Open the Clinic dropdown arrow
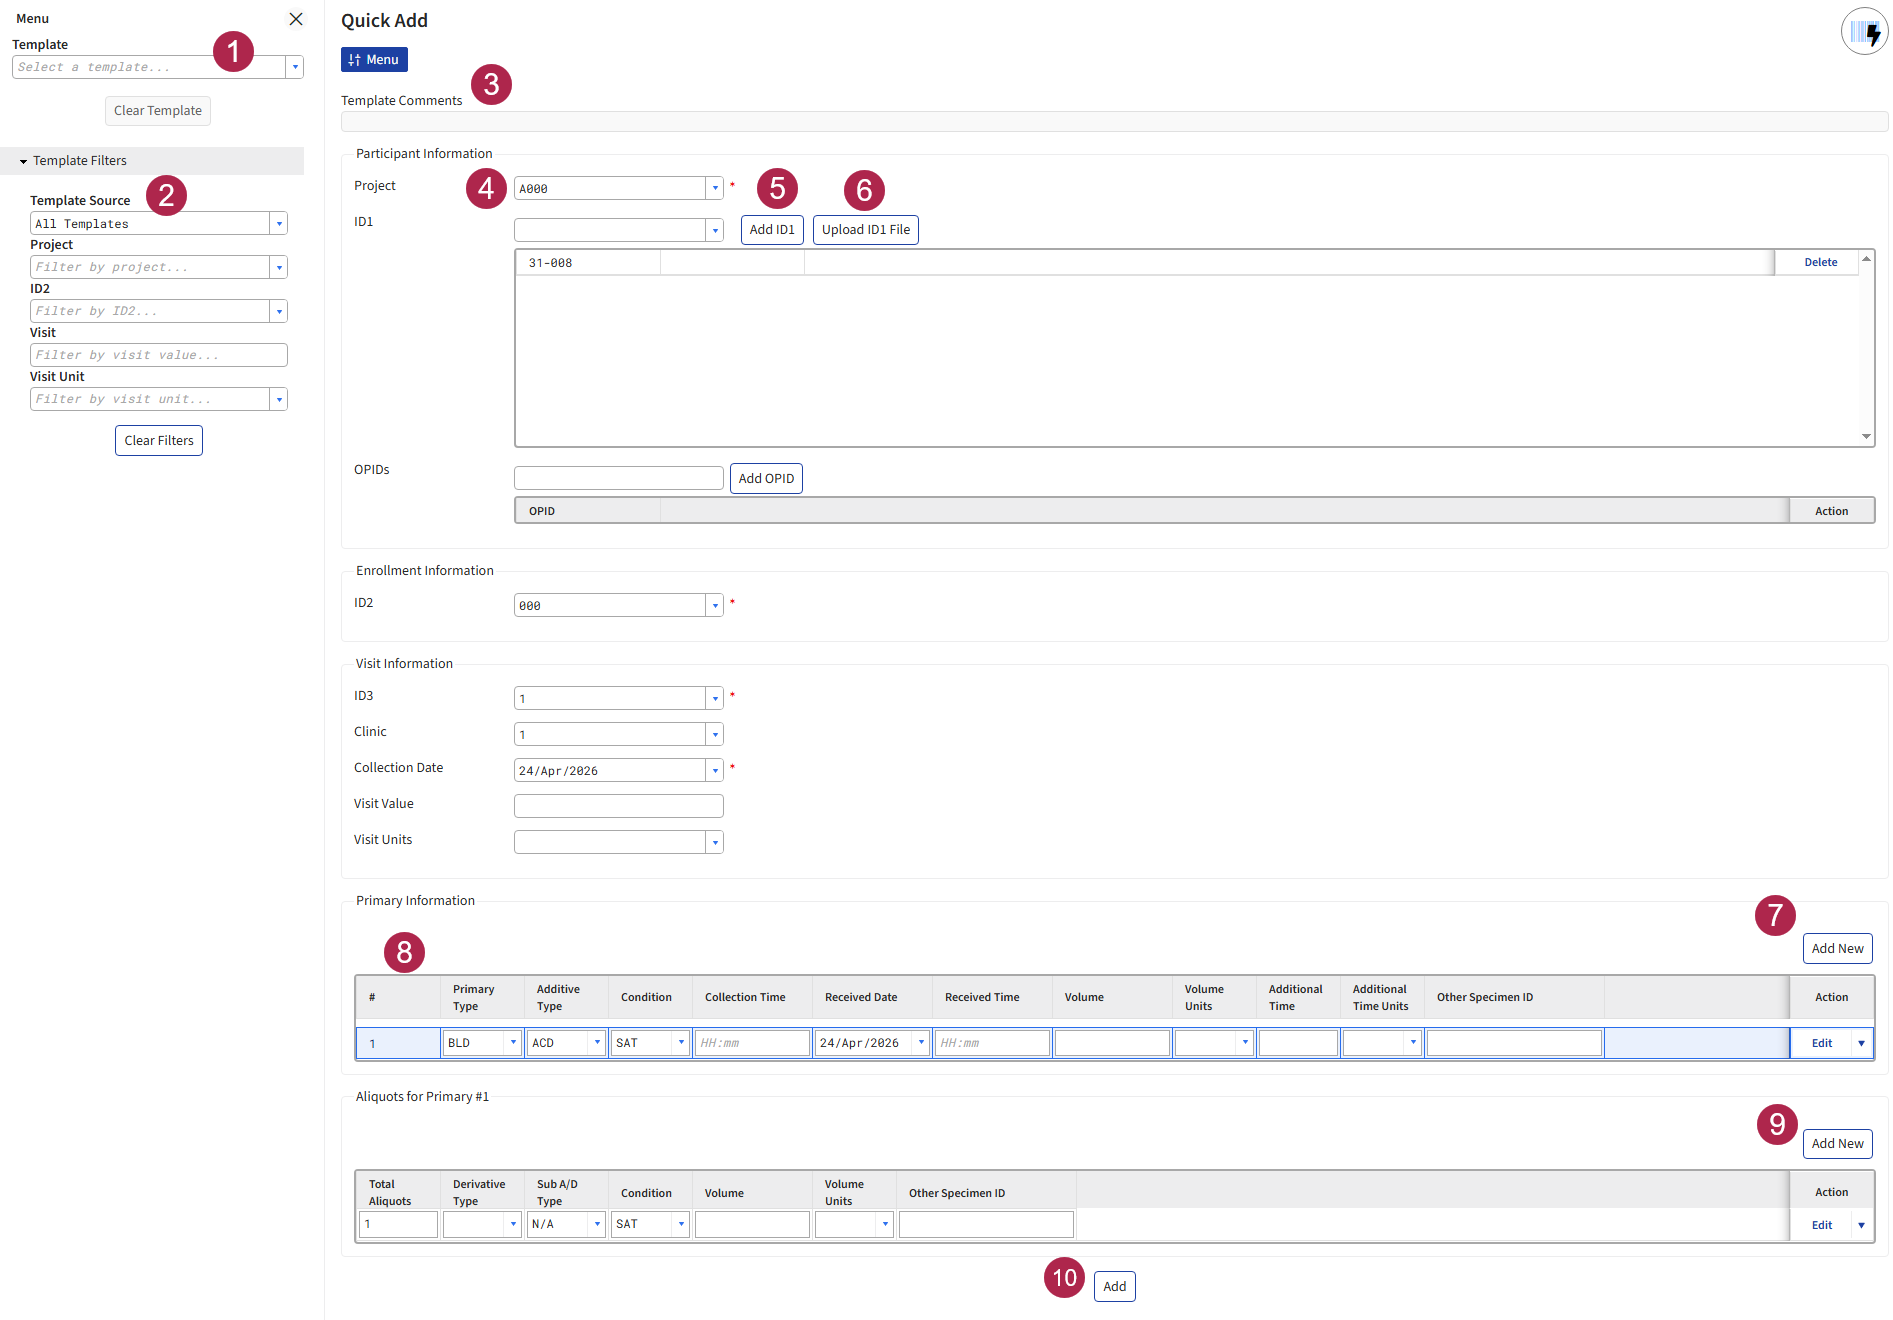Viewport: 1893px width, 1320px height. (x=715, y=734)
